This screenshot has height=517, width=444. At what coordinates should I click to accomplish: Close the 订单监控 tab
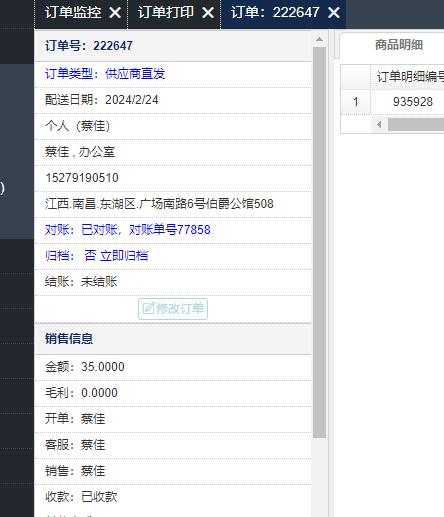pyautogui.click(x=115, y=13)
